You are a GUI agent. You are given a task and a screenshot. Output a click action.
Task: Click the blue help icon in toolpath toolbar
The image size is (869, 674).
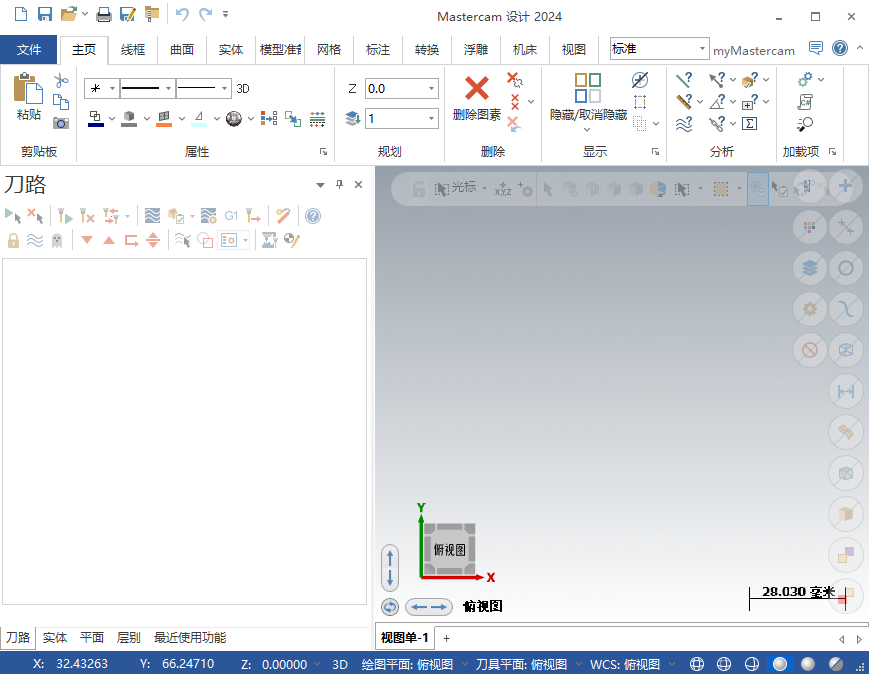pyautogui.click(x=313, y=215)
